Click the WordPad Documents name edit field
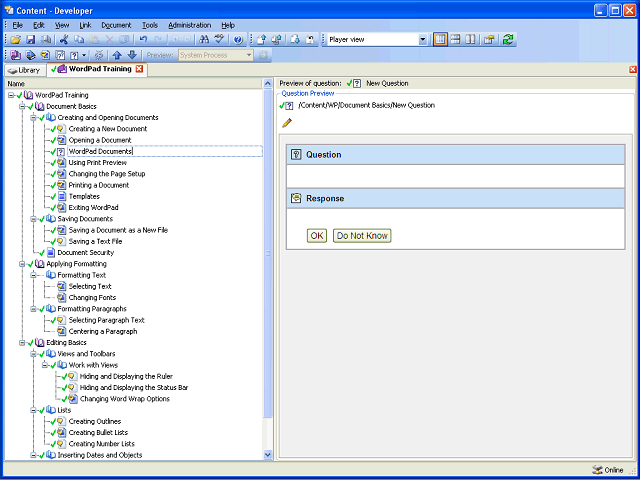Viewport: 640px width, 480px height. 165,151
